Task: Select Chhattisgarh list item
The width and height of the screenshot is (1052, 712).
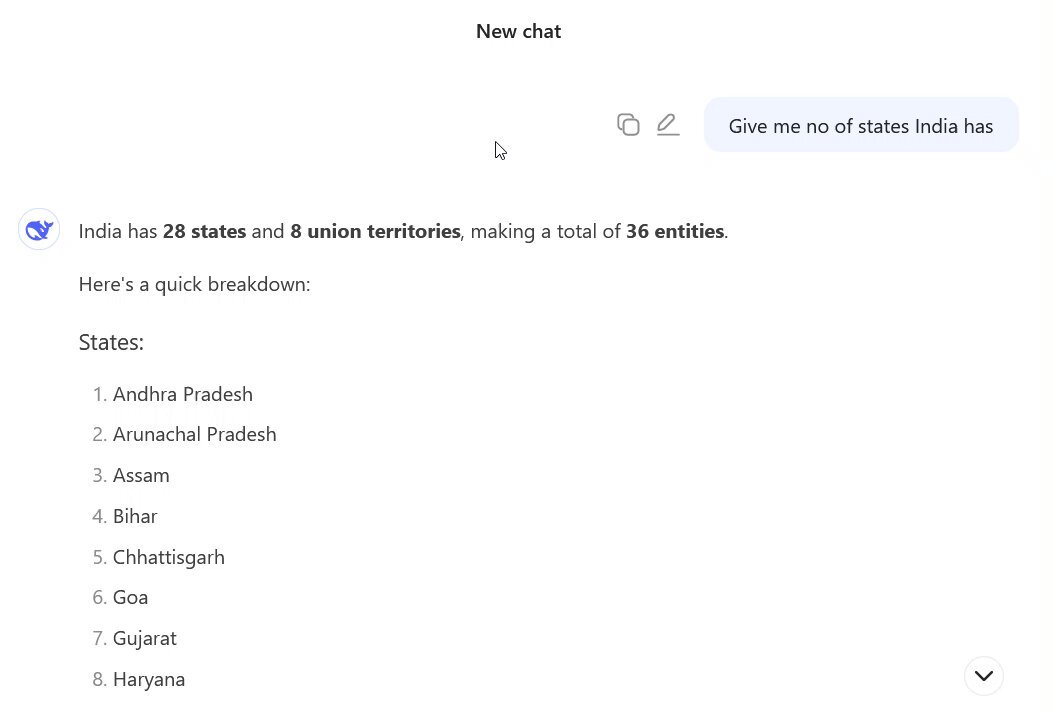Action: [x=168, y=558]
